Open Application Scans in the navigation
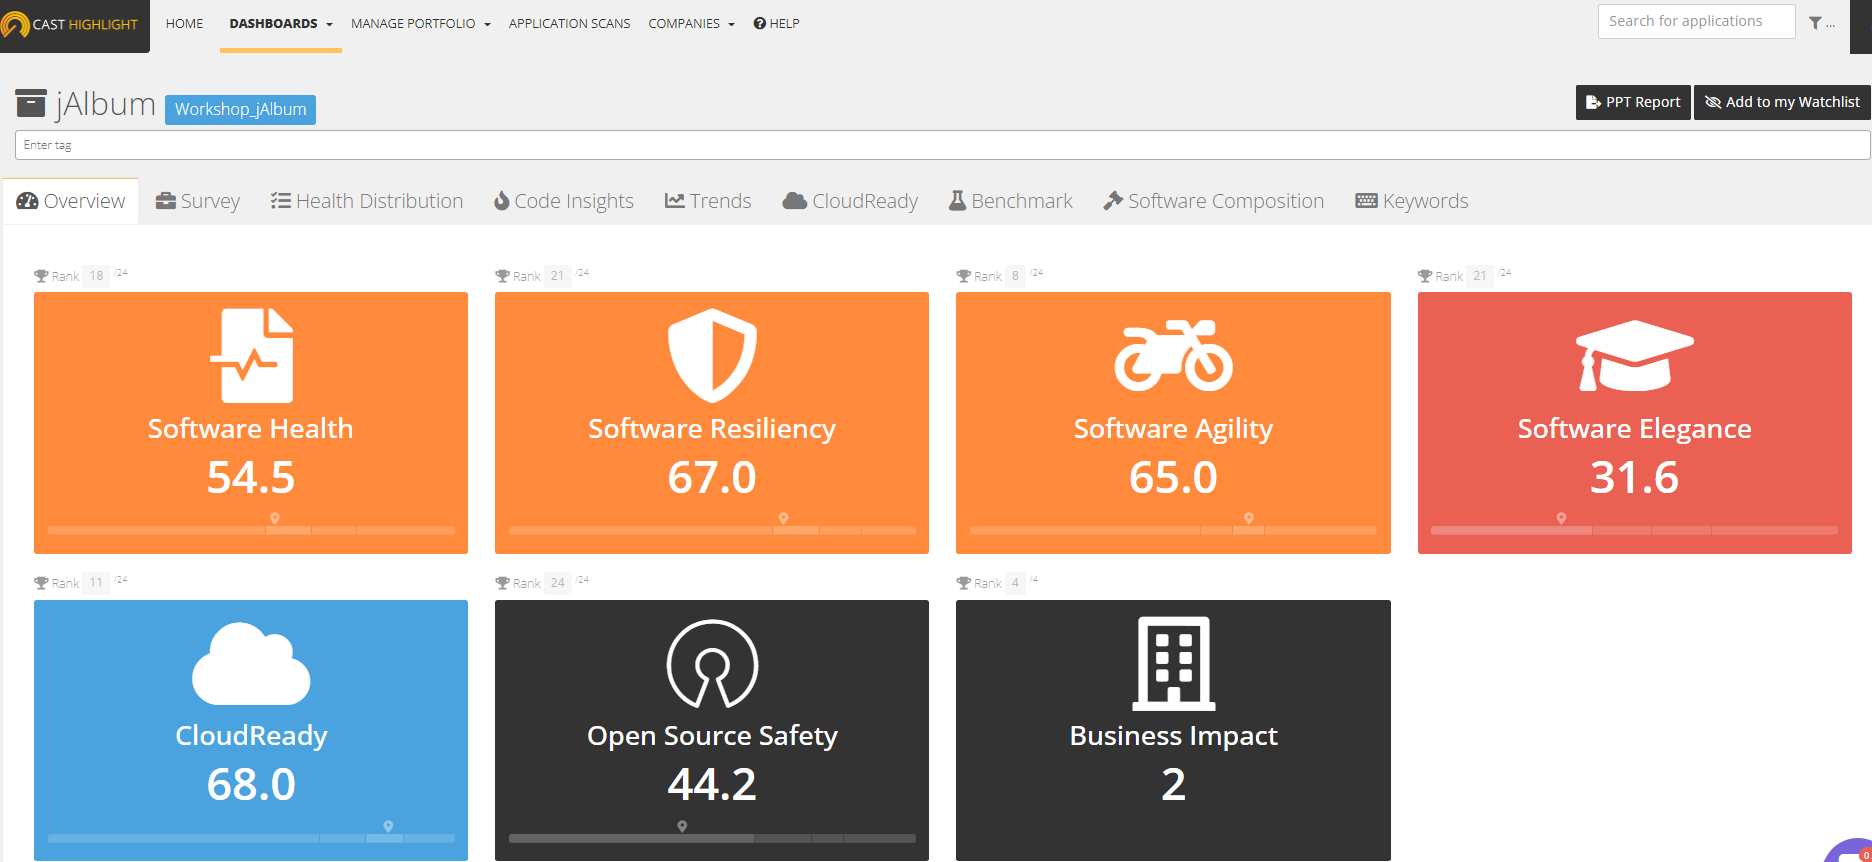Image resolution: width=1872 pixels, height=862 pixels. click(569, 24)
